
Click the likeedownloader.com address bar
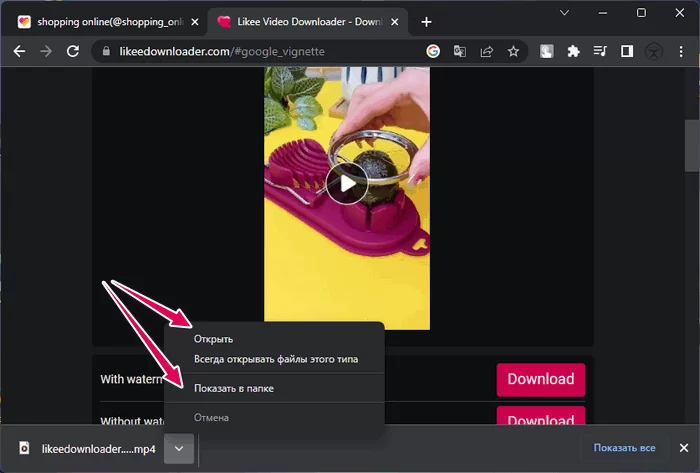260,50
